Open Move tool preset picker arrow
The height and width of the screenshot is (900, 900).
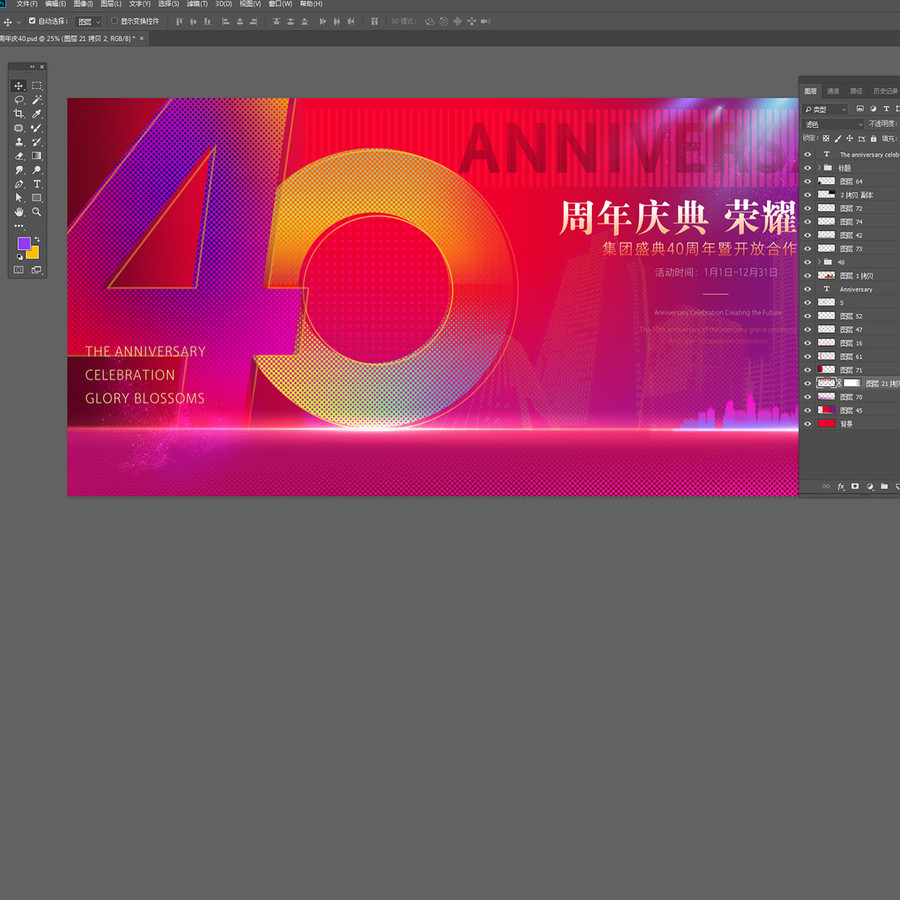coord(19,22)
